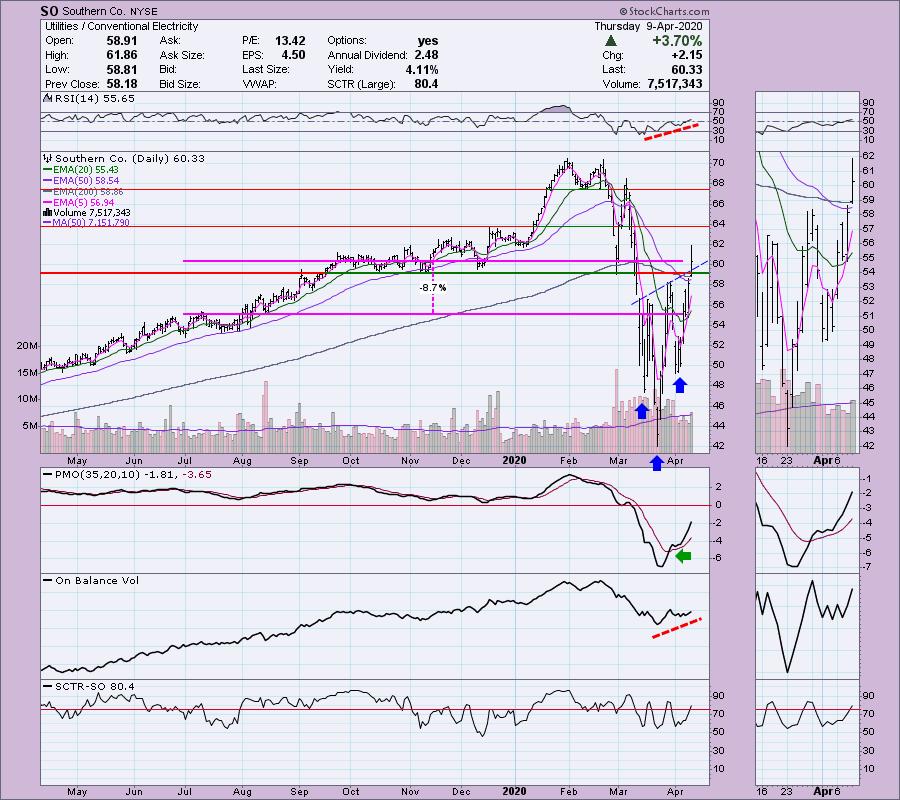Click the zoomed SCTR thumbnail panel on the right

click(807, 732)
